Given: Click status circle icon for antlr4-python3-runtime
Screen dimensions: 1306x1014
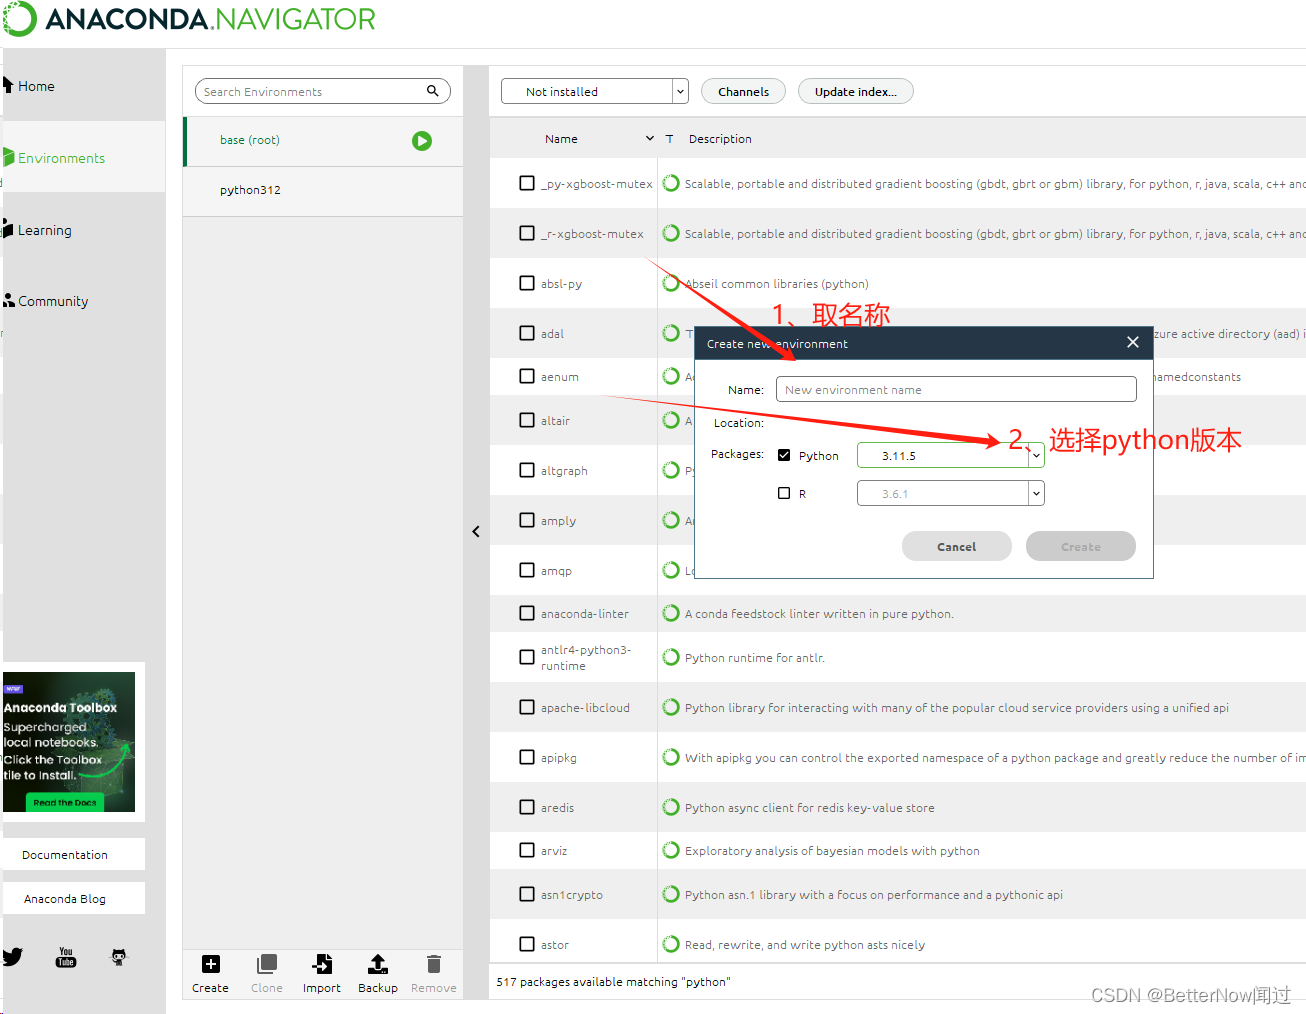Looking at the screenshot, I should [x=671, y=657].
